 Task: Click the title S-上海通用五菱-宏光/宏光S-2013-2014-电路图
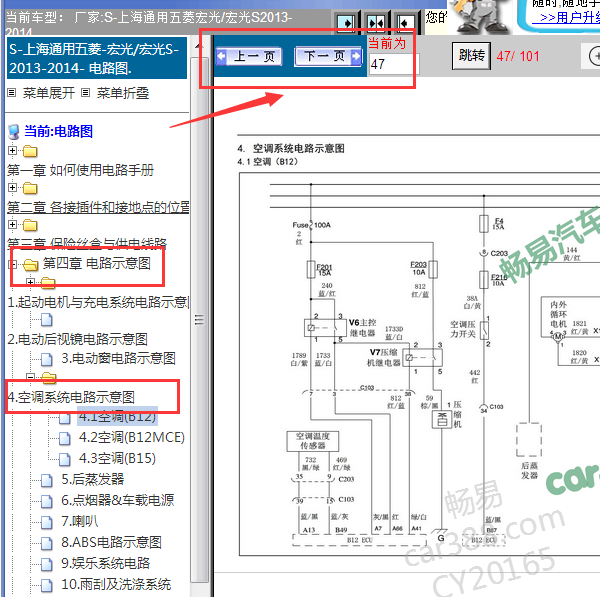click(x=97, y=58)
